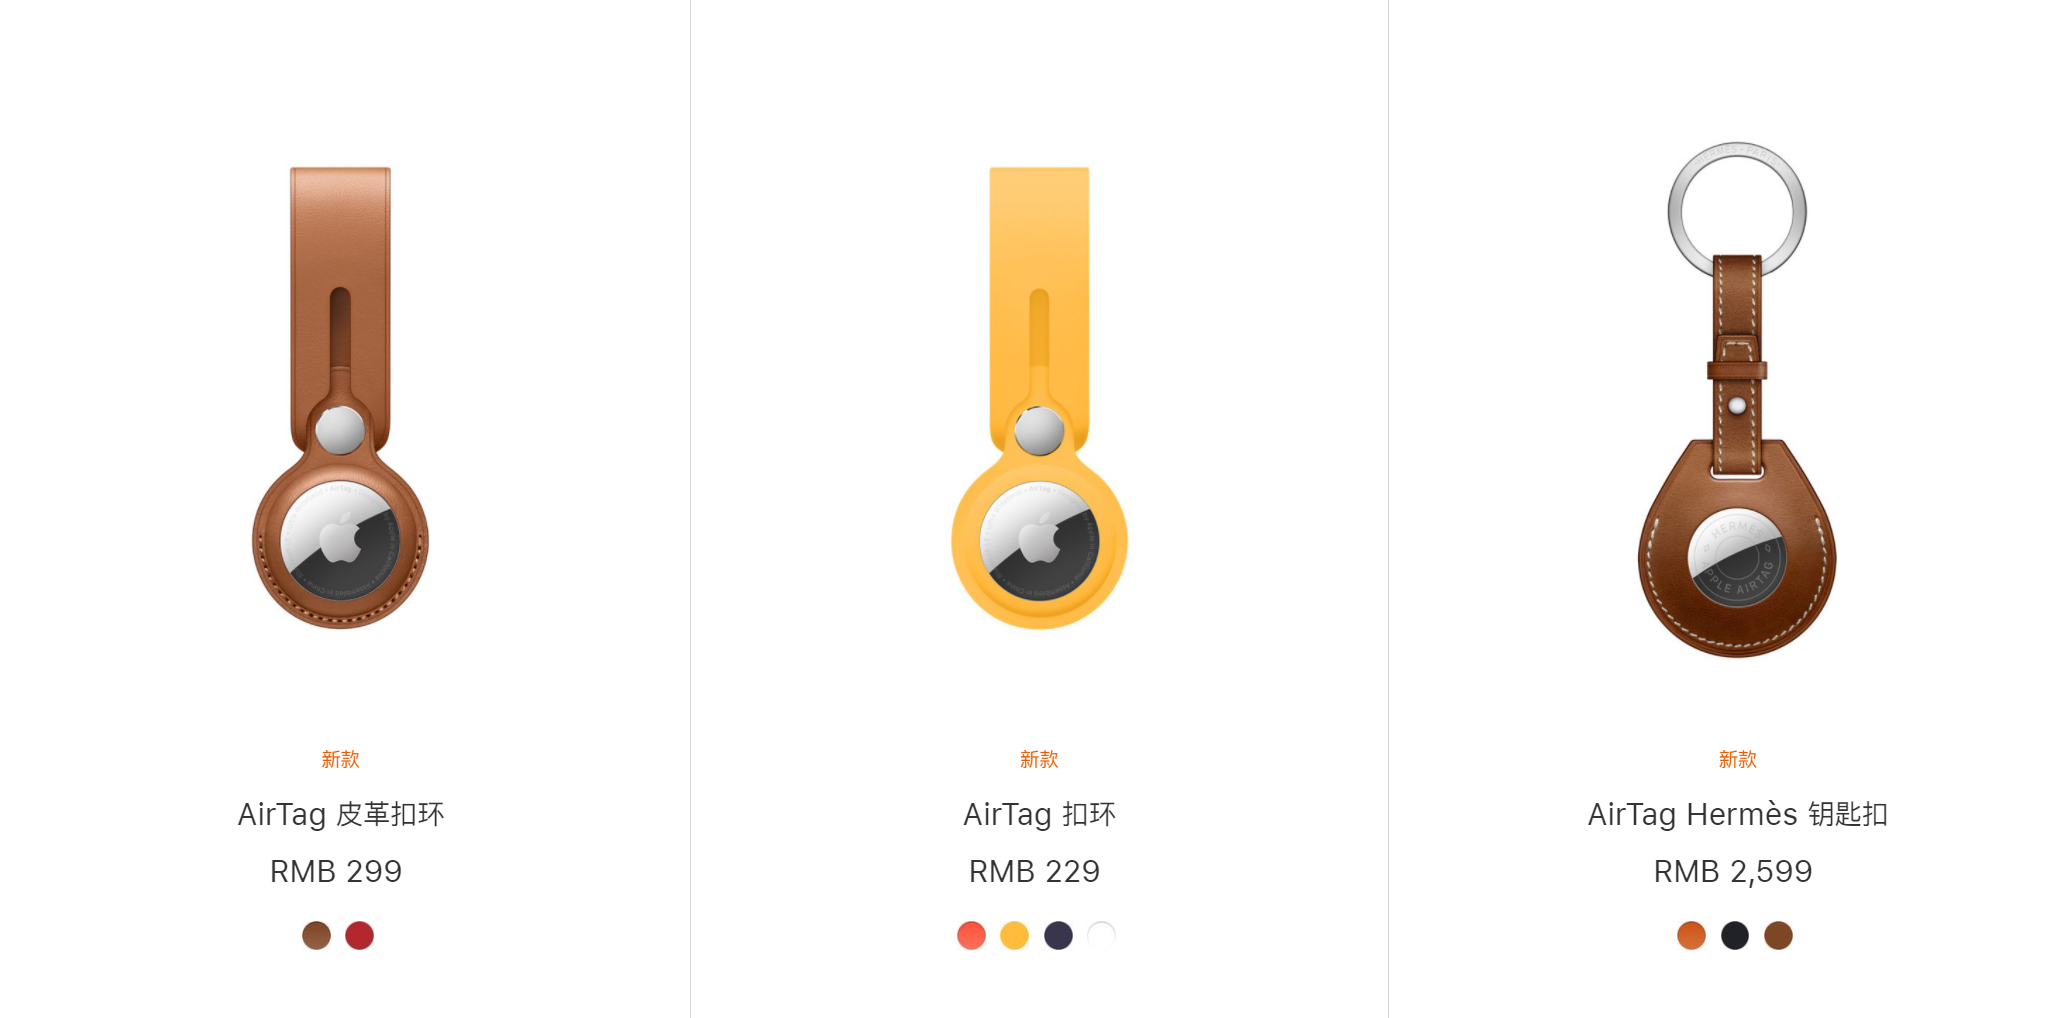Click the RMB 2,599 price text
This screenshot has width=2048, height=1018.
click(x=1732, y=871)
